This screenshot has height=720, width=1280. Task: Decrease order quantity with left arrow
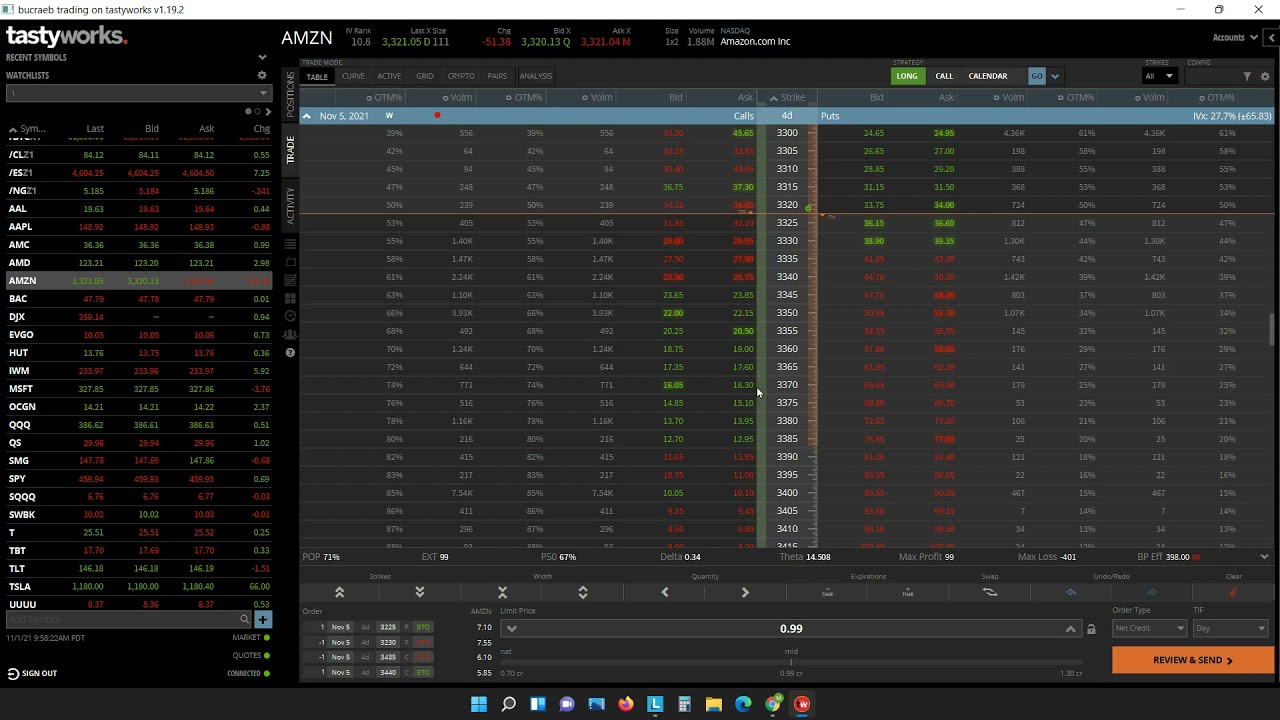[x=665, y=593]
